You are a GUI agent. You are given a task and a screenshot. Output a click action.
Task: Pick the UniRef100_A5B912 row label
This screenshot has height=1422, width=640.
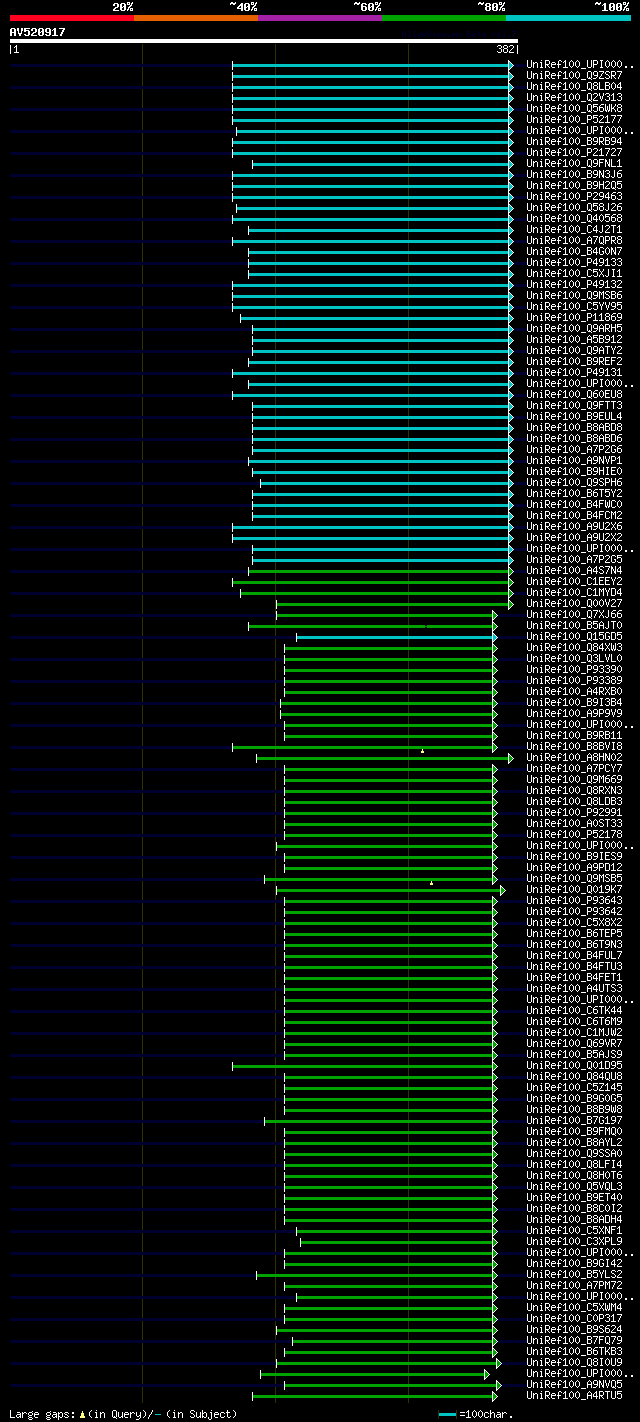pos(574,340)
